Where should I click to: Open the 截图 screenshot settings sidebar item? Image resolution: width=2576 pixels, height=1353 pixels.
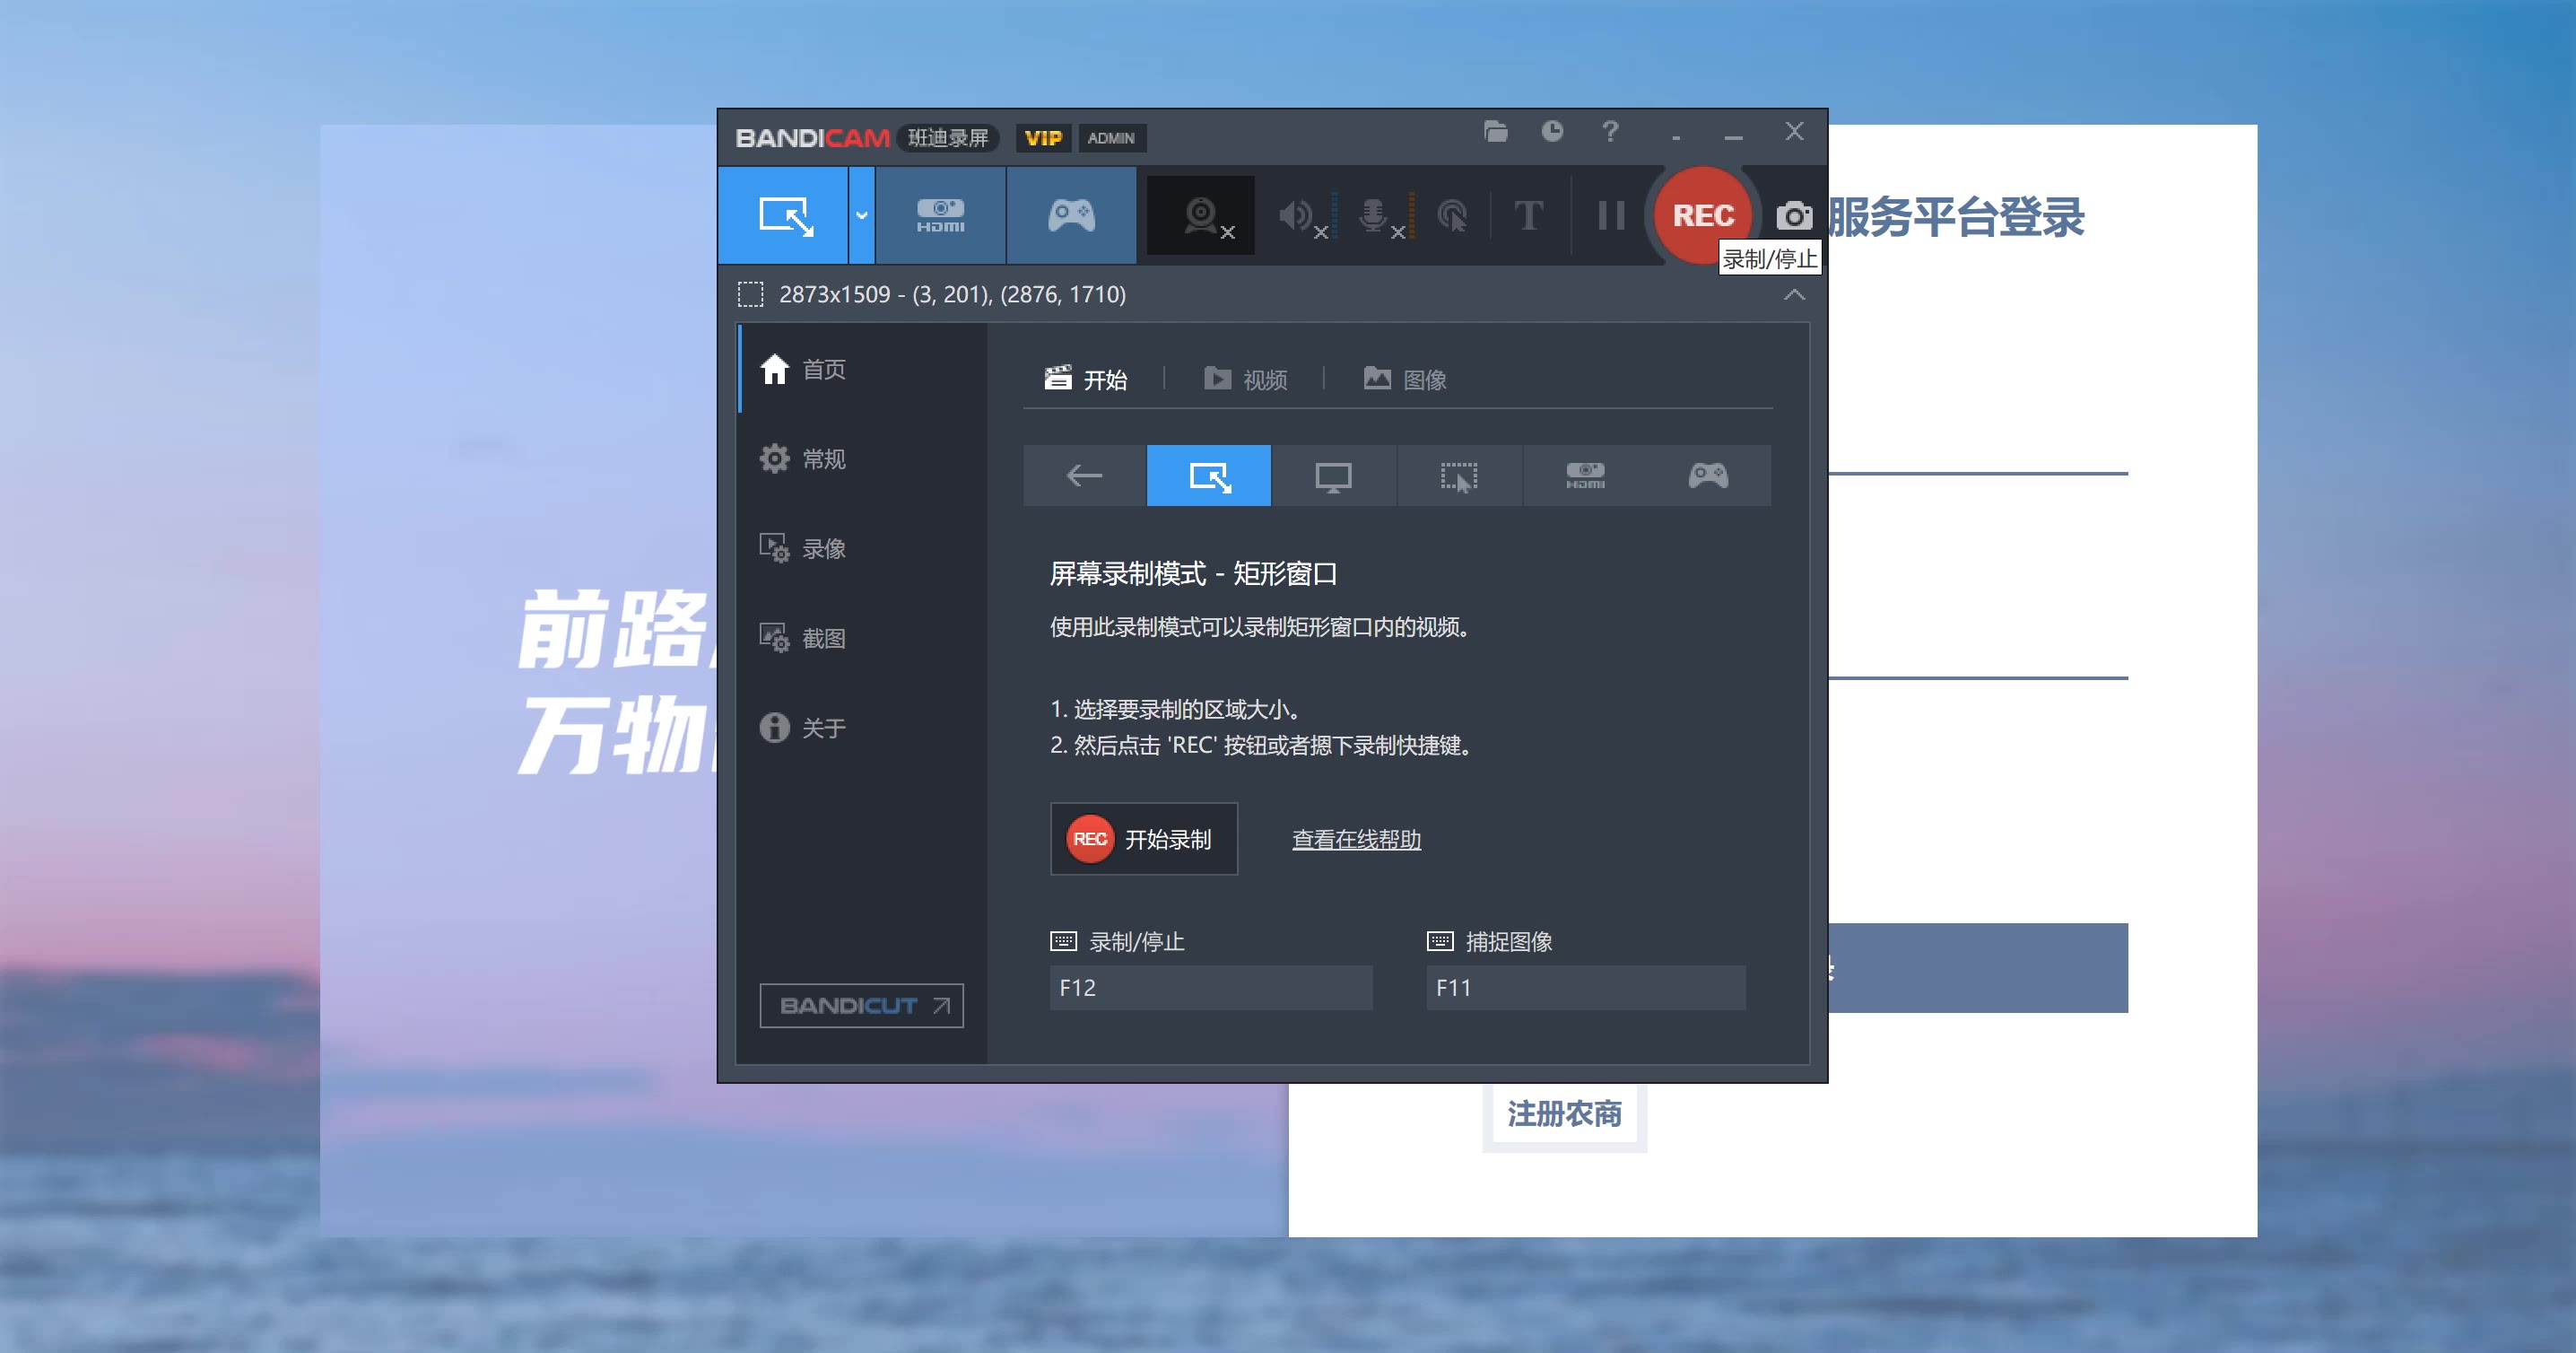(x=862, y=638)
